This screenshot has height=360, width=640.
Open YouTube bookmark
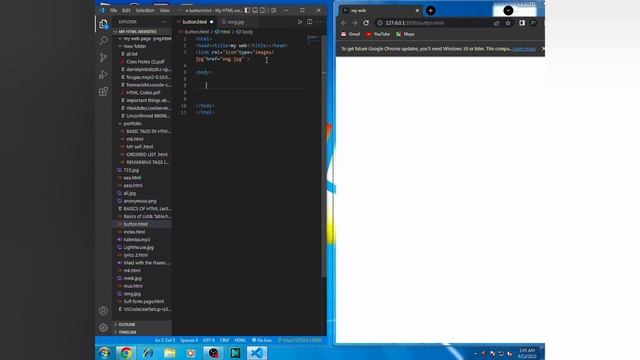[x=378, y=34]
